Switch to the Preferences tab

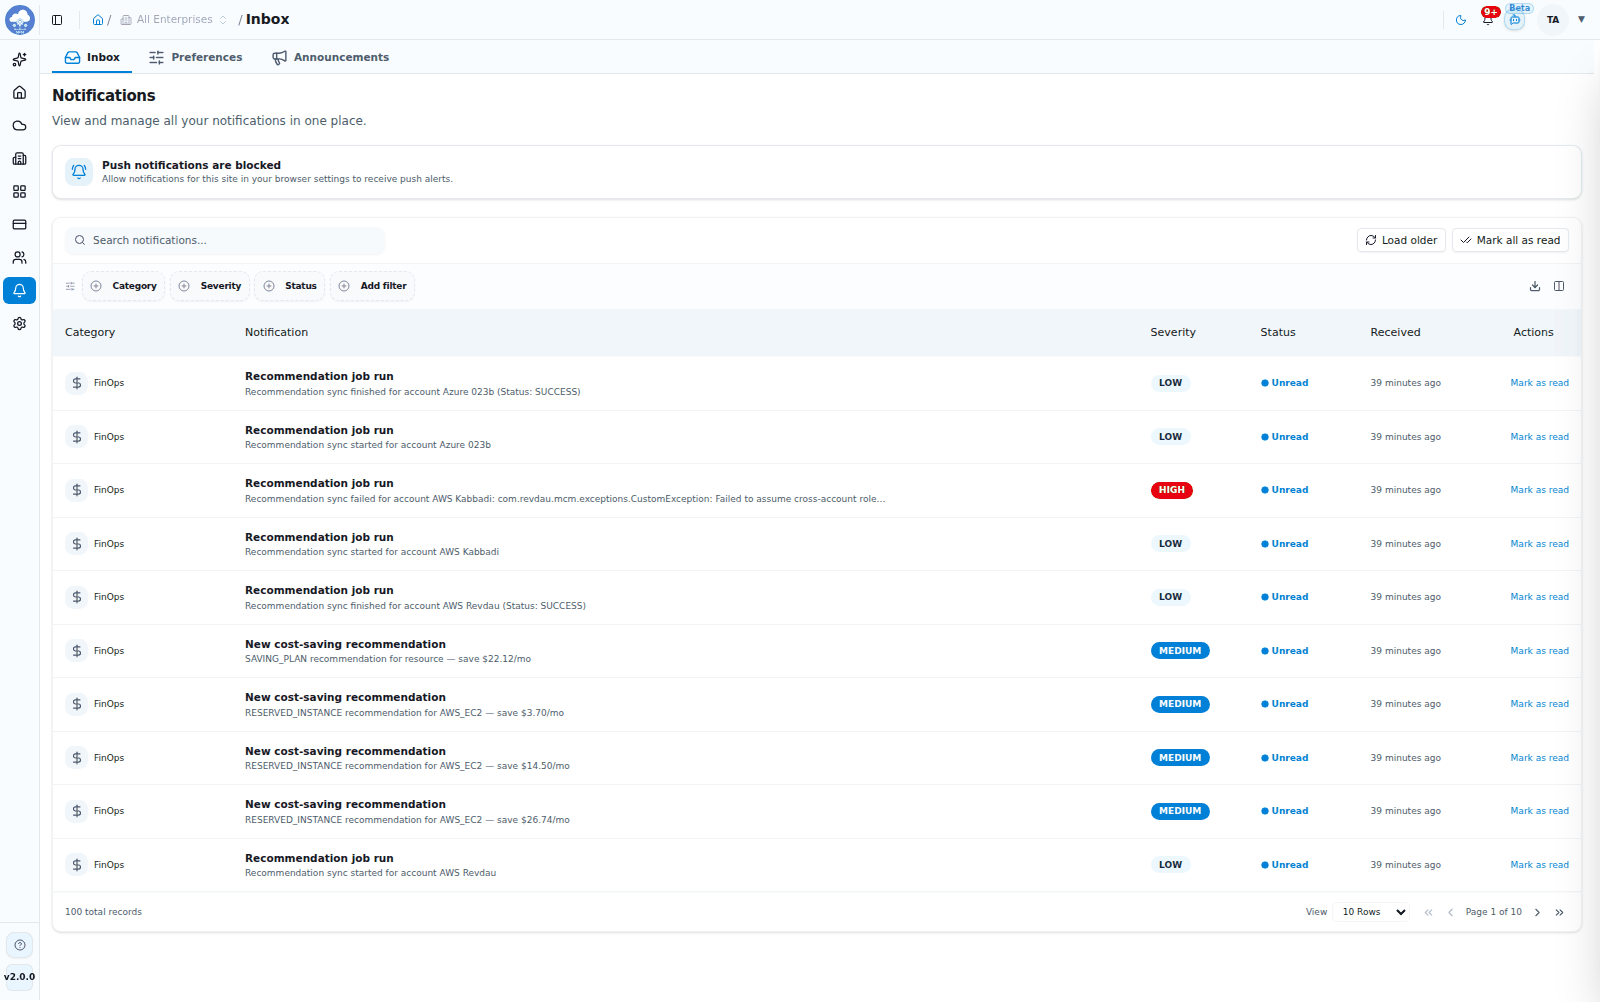click(x=196, y=57)
